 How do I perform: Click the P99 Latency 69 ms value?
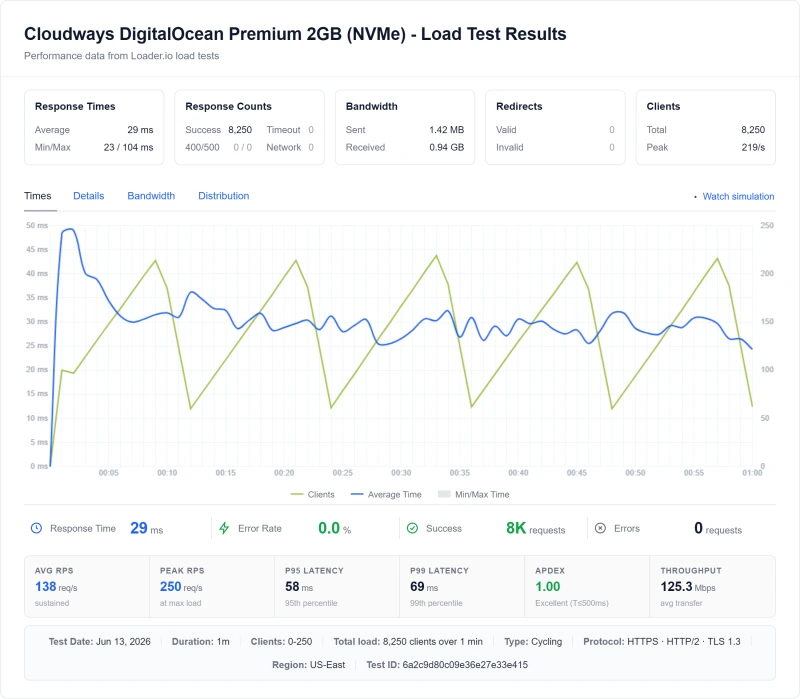pyautogui.click(x=424, y=587)
